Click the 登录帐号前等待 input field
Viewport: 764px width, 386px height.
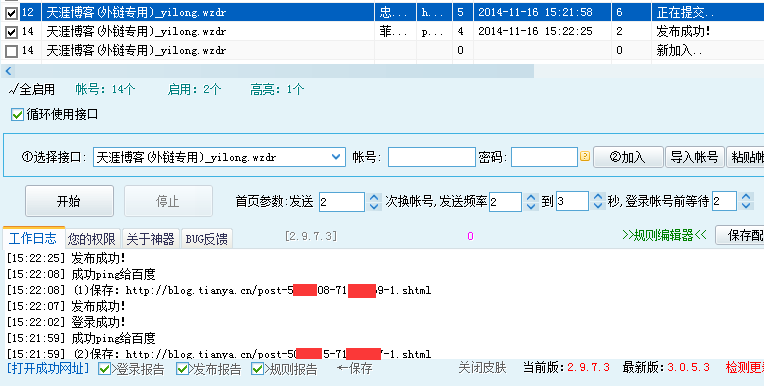[x=724, y=202]
